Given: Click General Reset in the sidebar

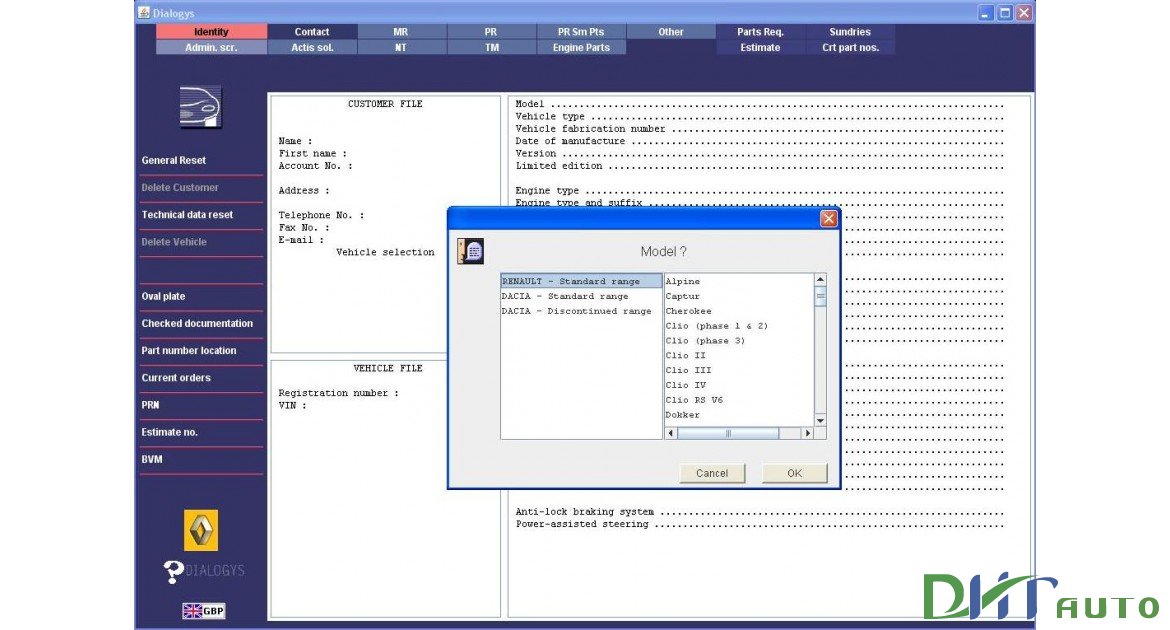Looking at the screenshot, I should [x=172, y=160].
